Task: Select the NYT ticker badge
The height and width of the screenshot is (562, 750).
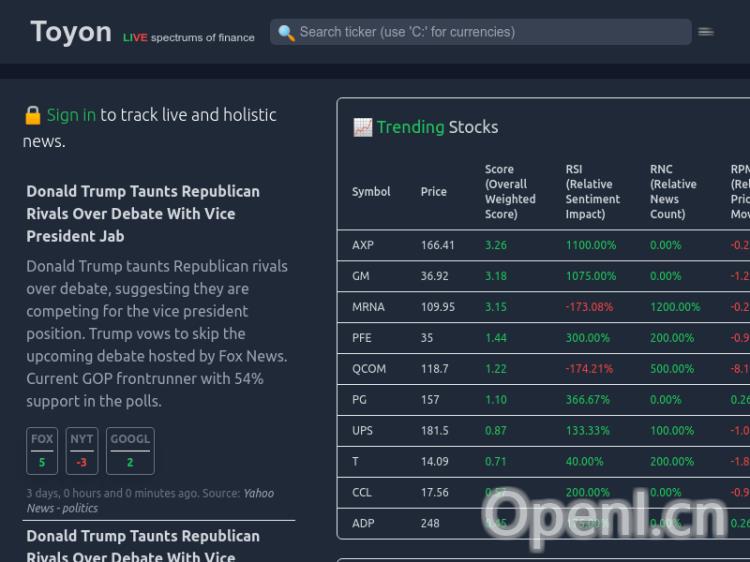Action: (x=82, y=450)
